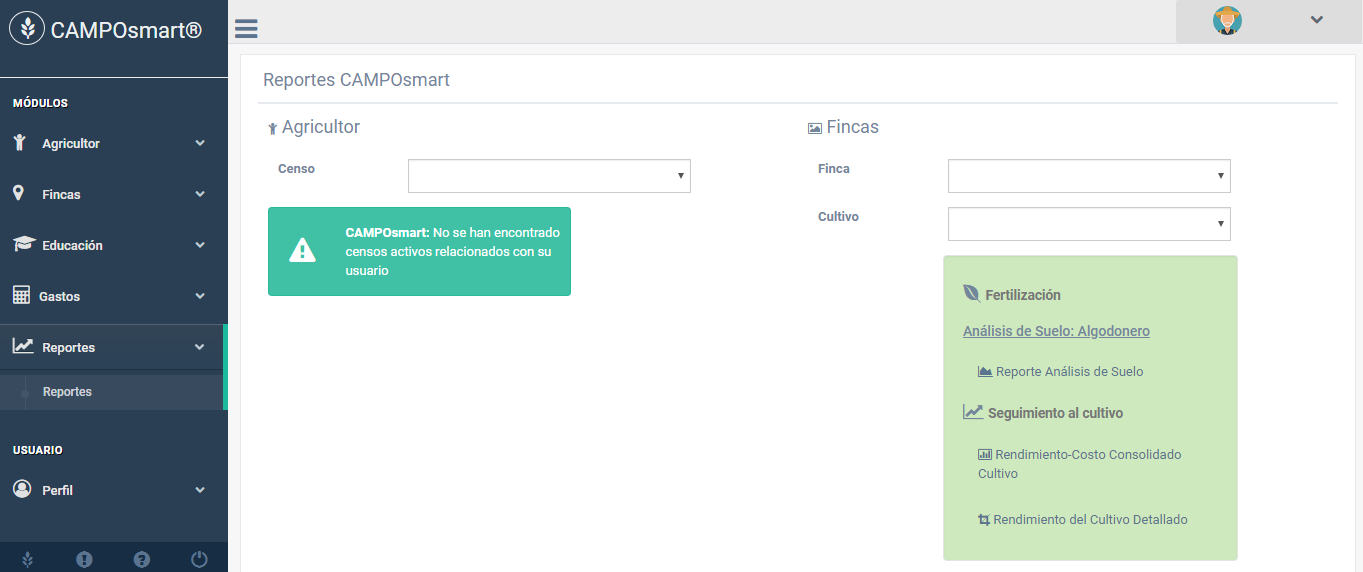This screenshot has height=572, width=1363.
Task: Expand the Agricultor chevron arrow
Action: tap(200, 143)
